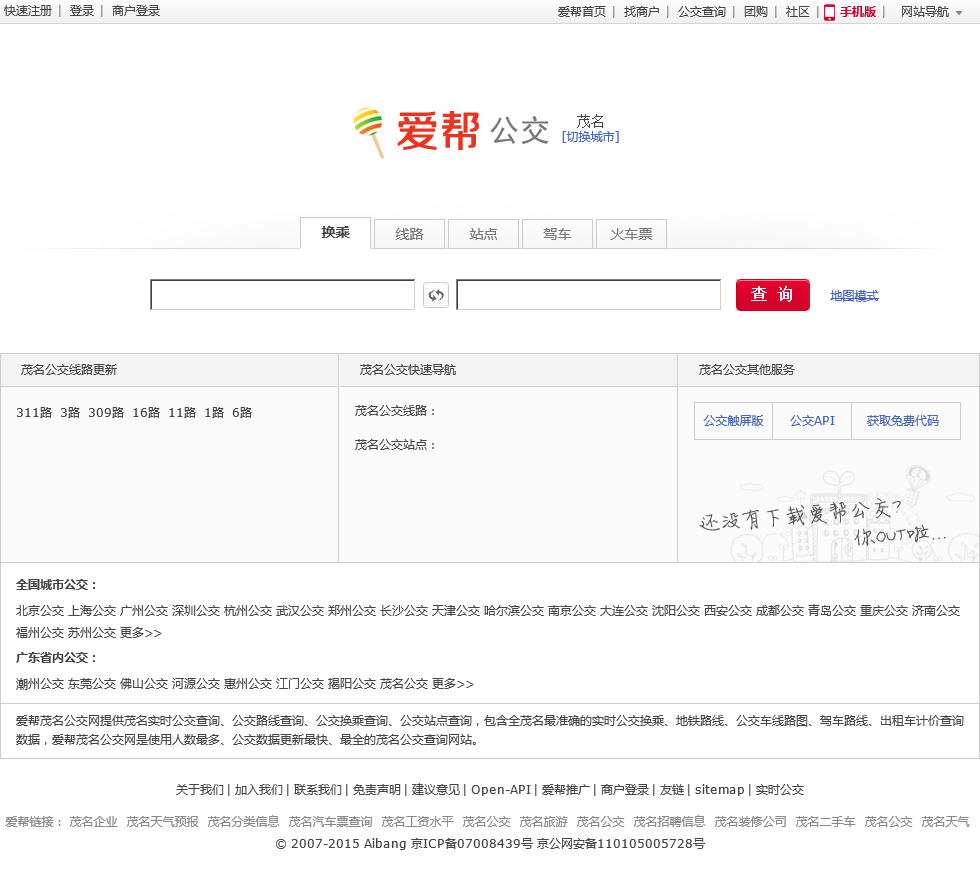This screenshot has height=891, width=980.
Task: Open 哈尔滨公交 city link
Action: tap(514, 610)
